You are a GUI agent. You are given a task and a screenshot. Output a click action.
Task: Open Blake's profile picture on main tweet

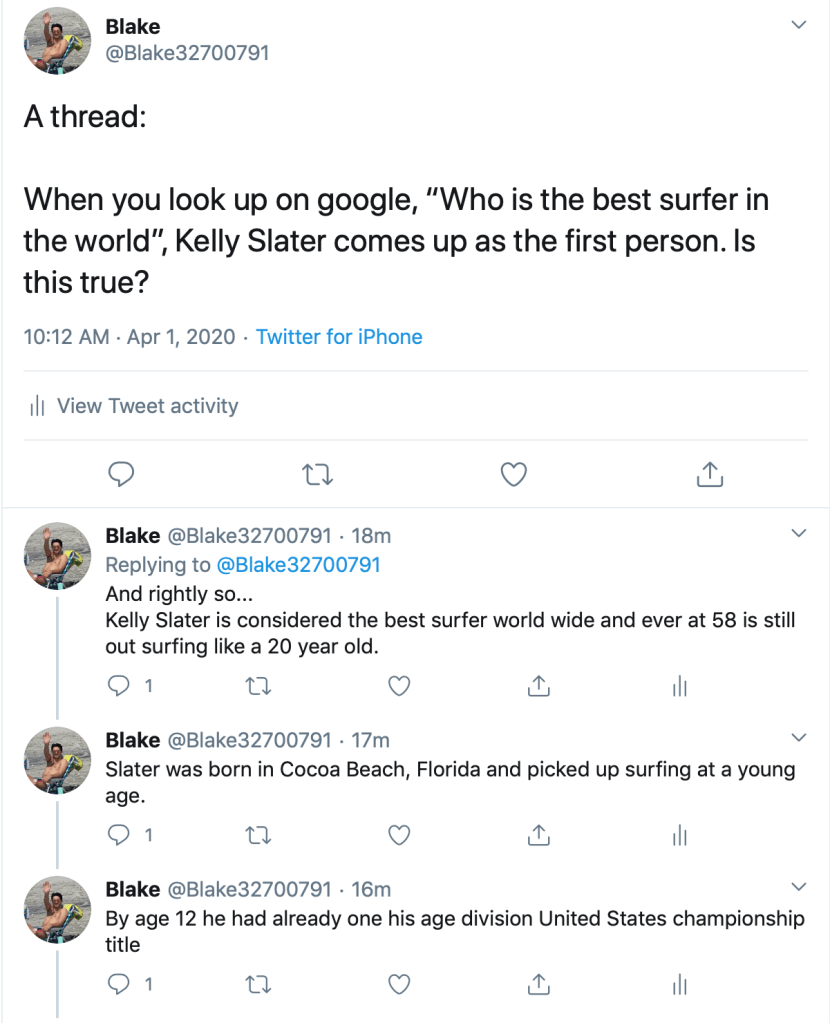click(x=57, y=41)
